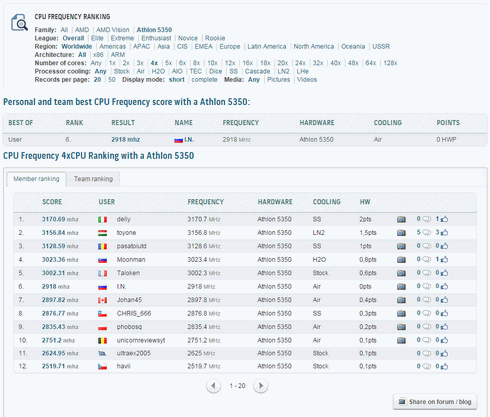Open the screenshot icon in delly's row

tap(401, 219)
